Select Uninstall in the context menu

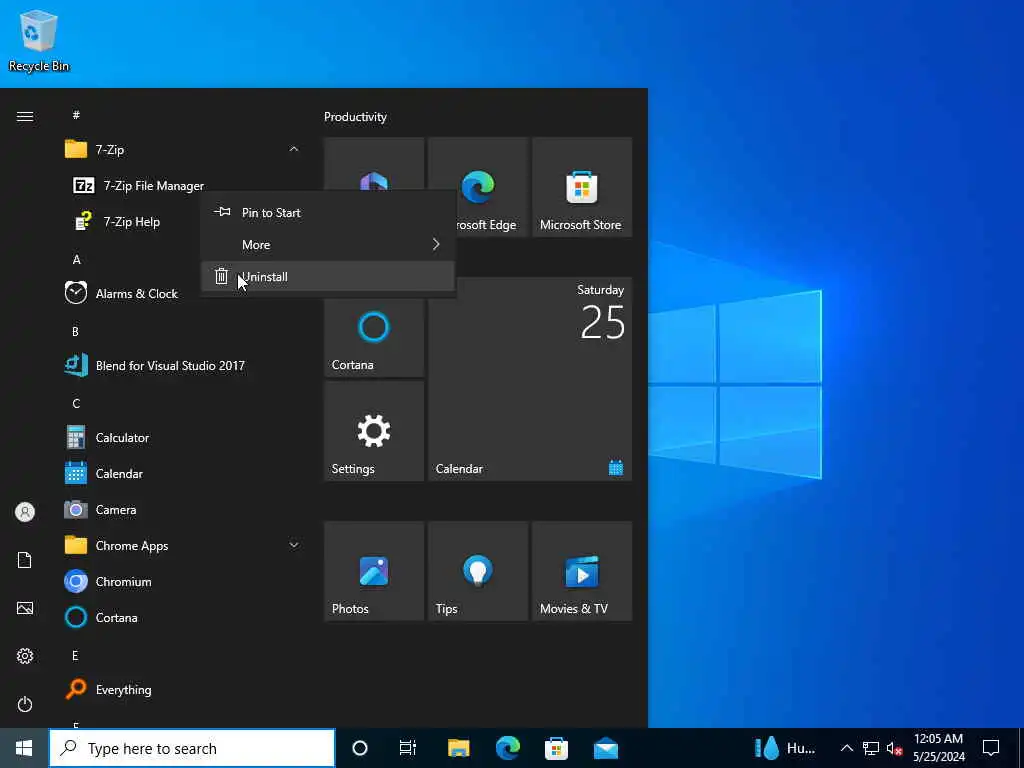(x=328, y=277)
